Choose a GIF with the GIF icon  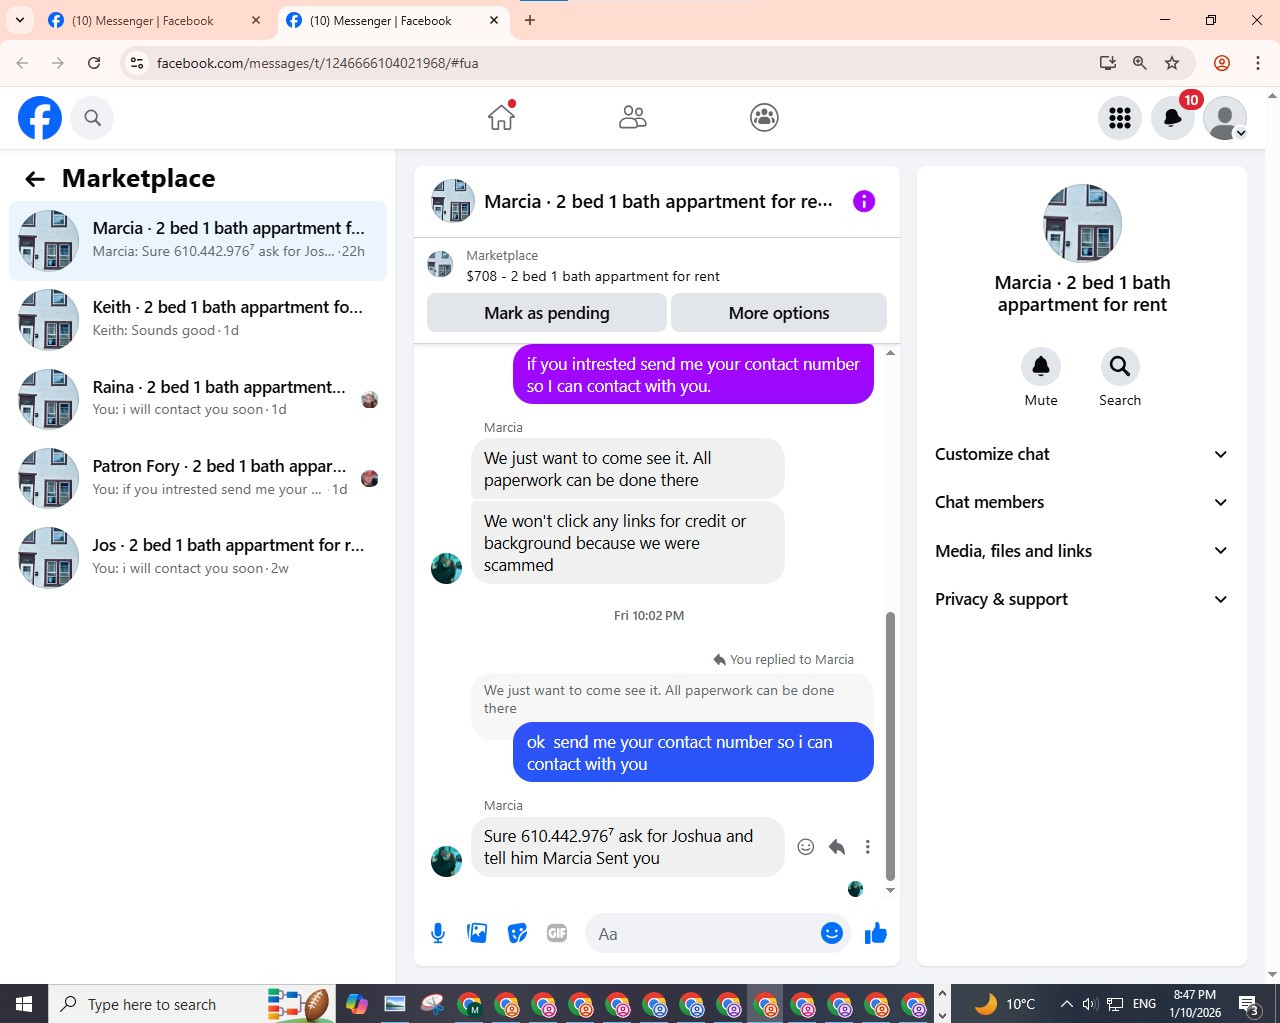click(x=557, y=934)
